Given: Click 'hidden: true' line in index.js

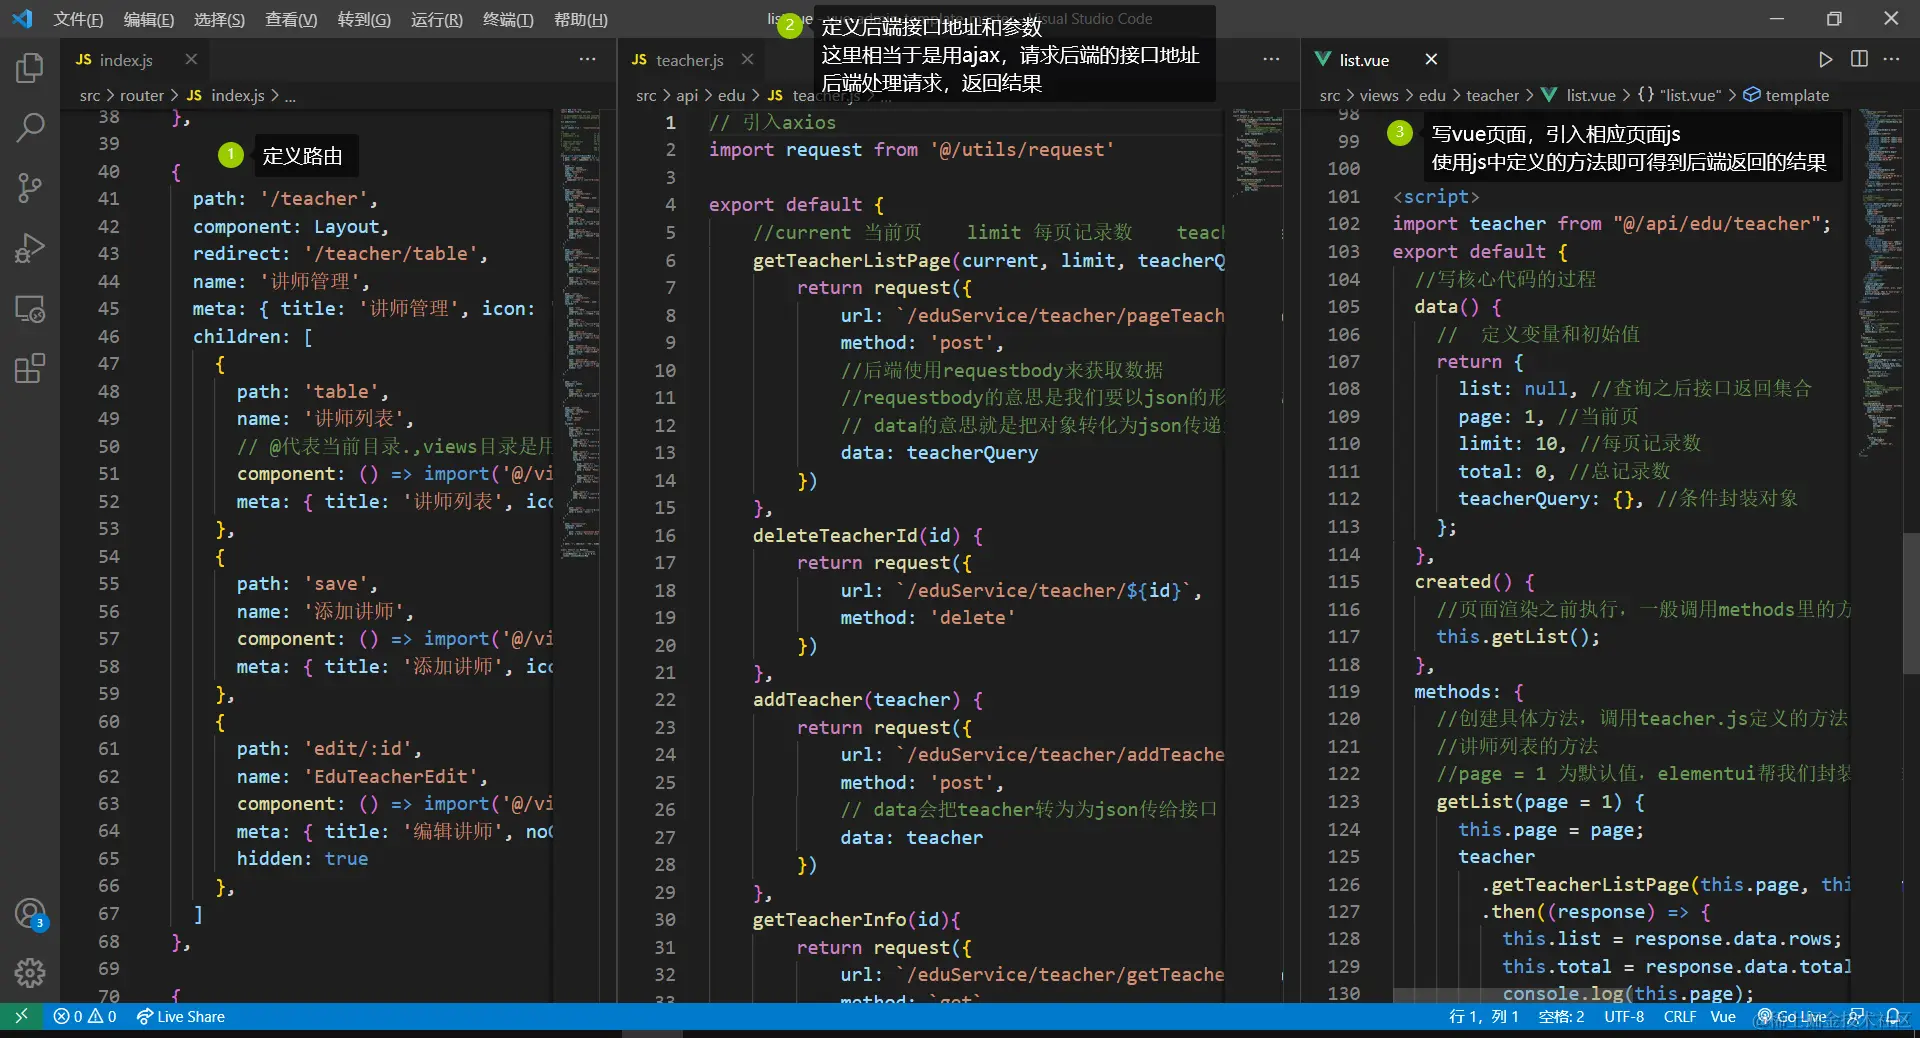Looking at the screenshot, I should click(x=302, y=859).
